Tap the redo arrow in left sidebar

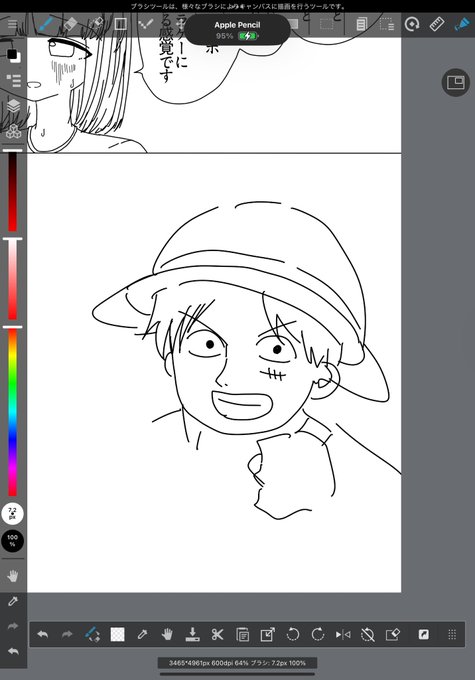(x=13, y=626)
